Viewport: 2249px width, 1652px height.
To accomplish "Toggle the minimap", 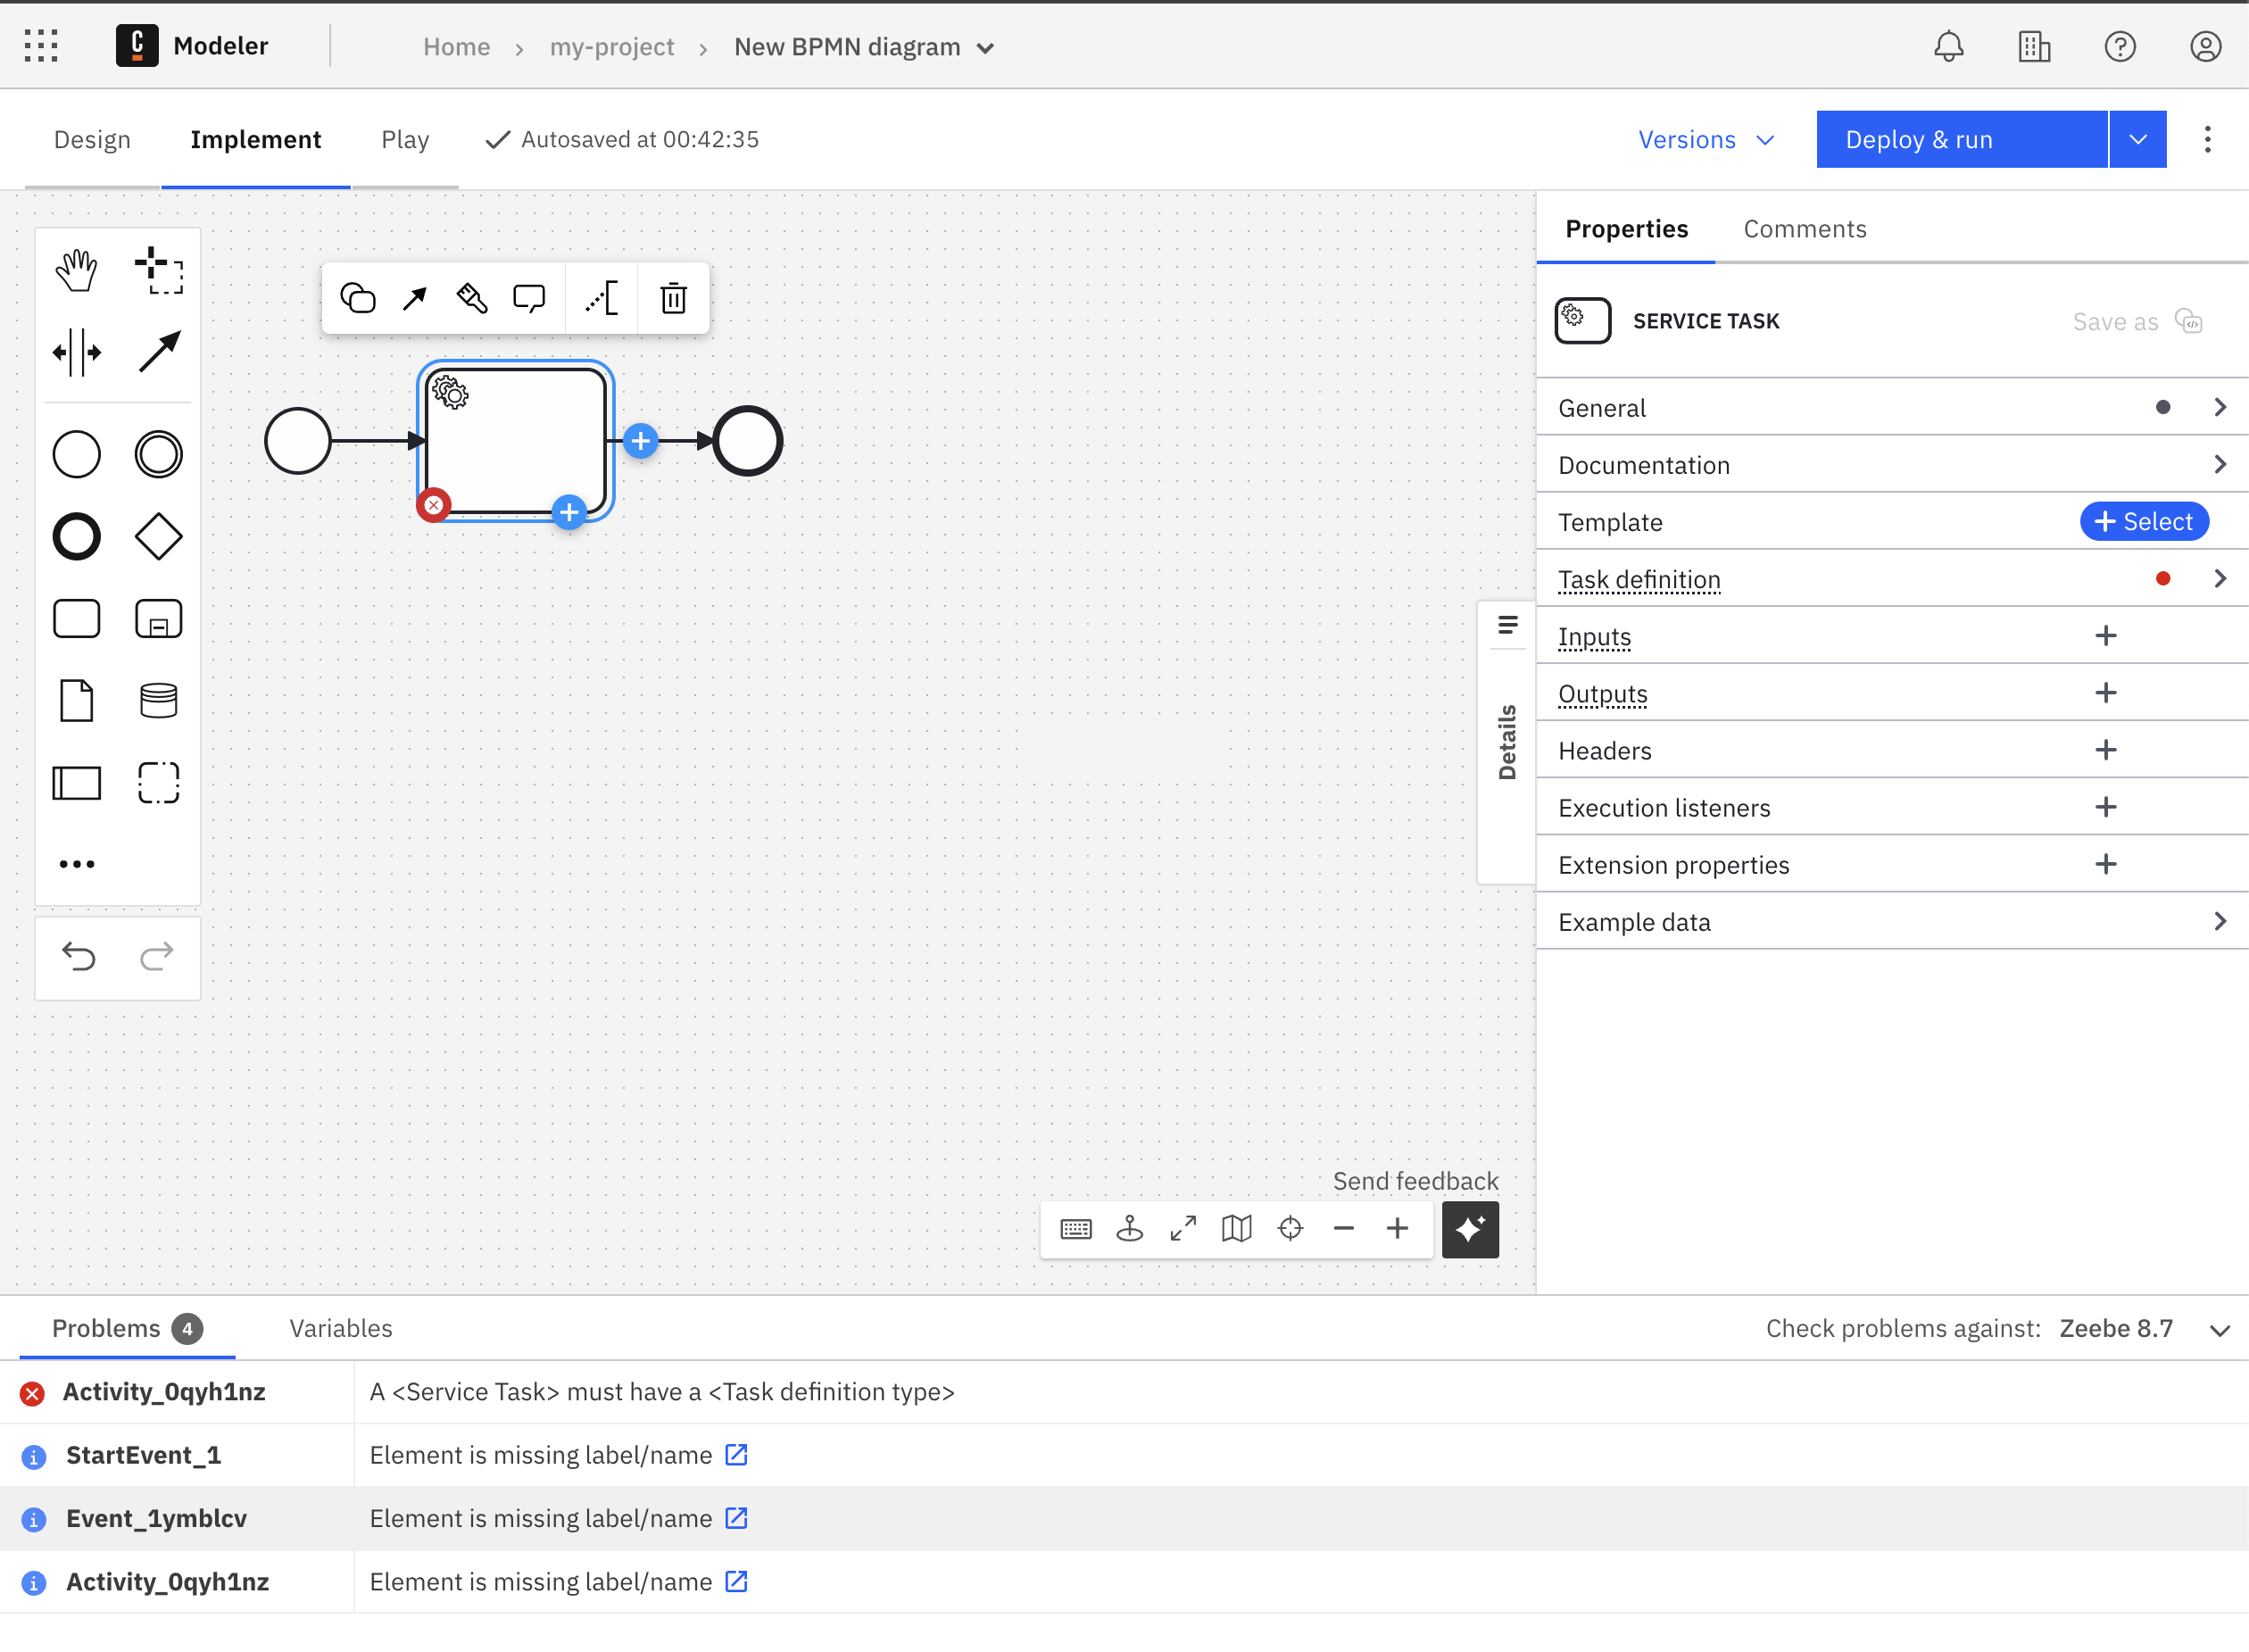I will coord(1237,1229).
